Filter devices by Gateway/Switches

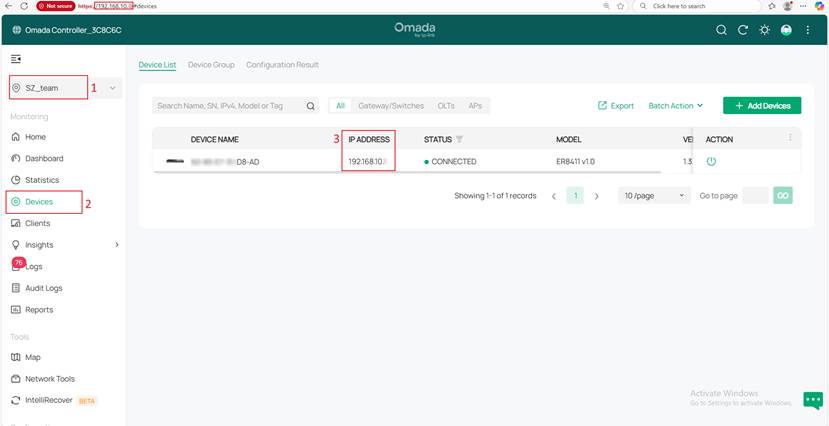point(391,105)
